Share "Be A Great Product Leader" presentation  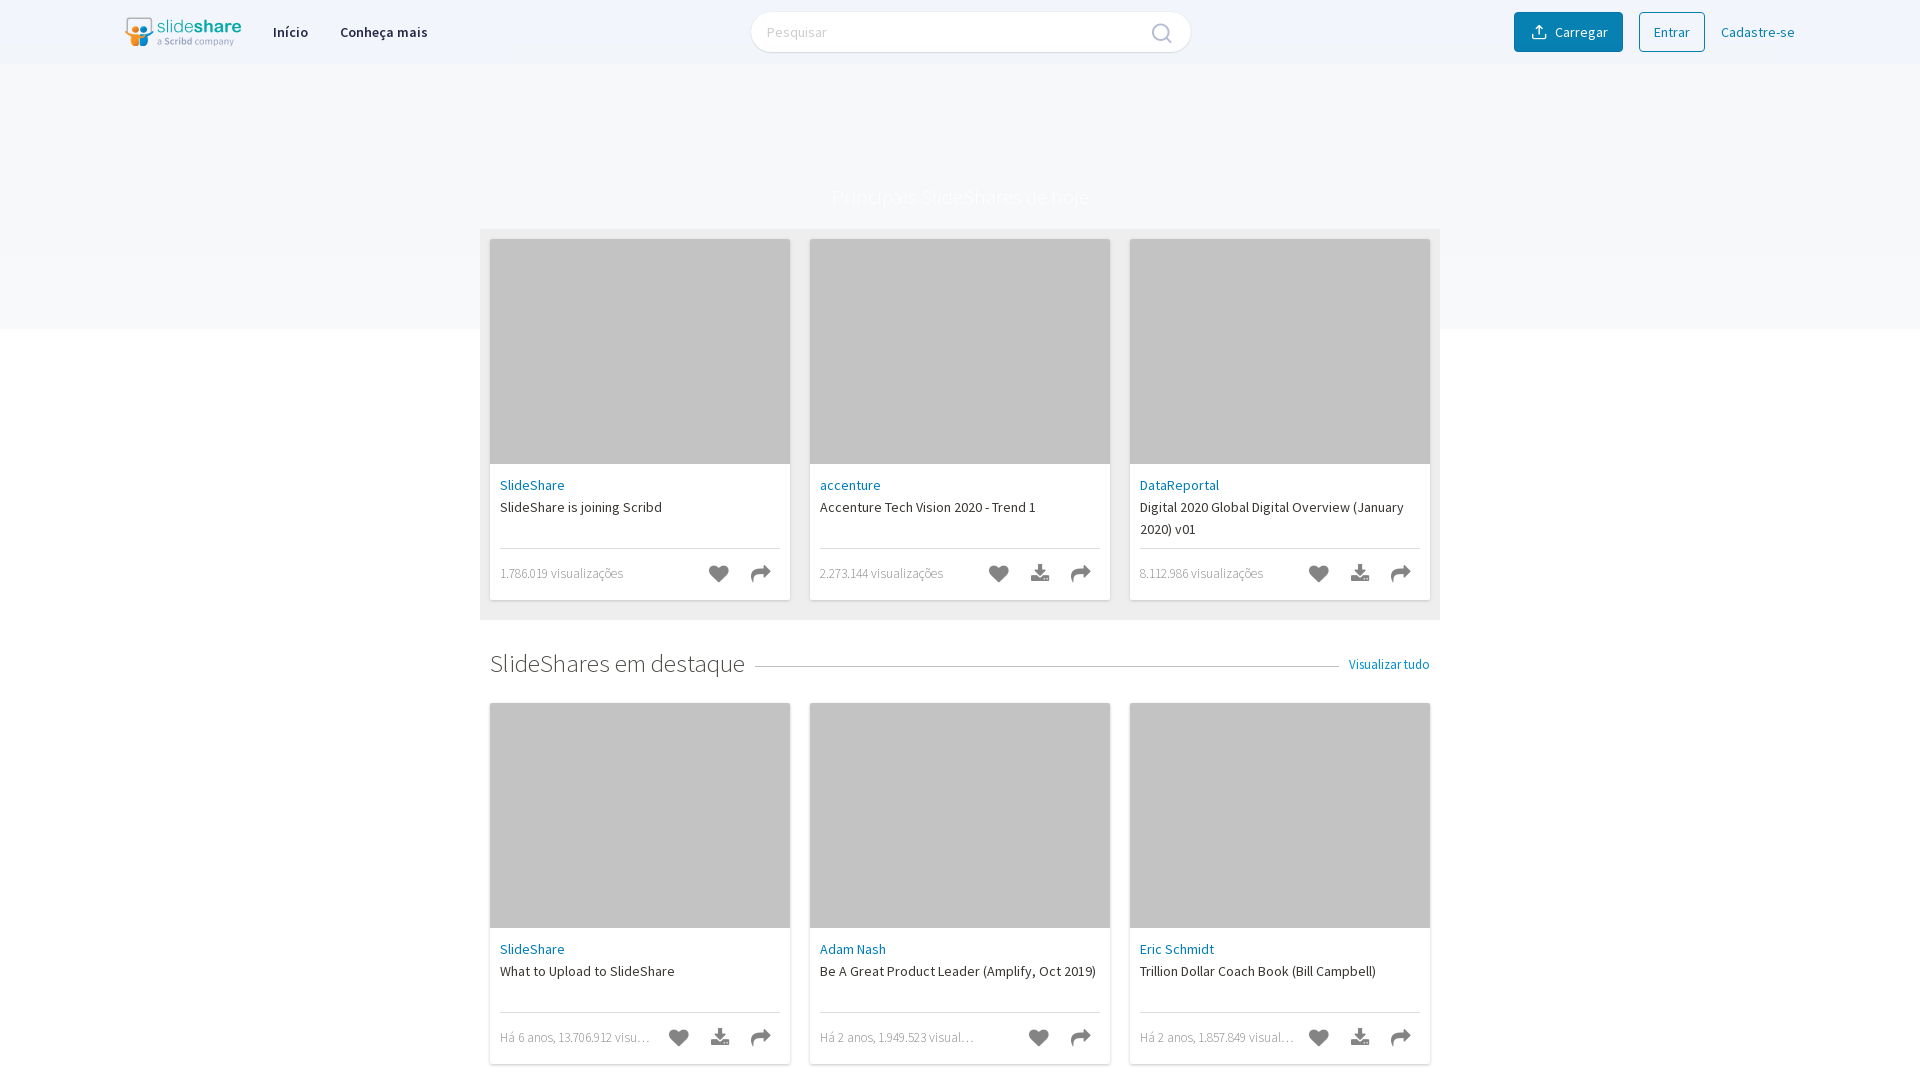(x=1081, y=1038)
